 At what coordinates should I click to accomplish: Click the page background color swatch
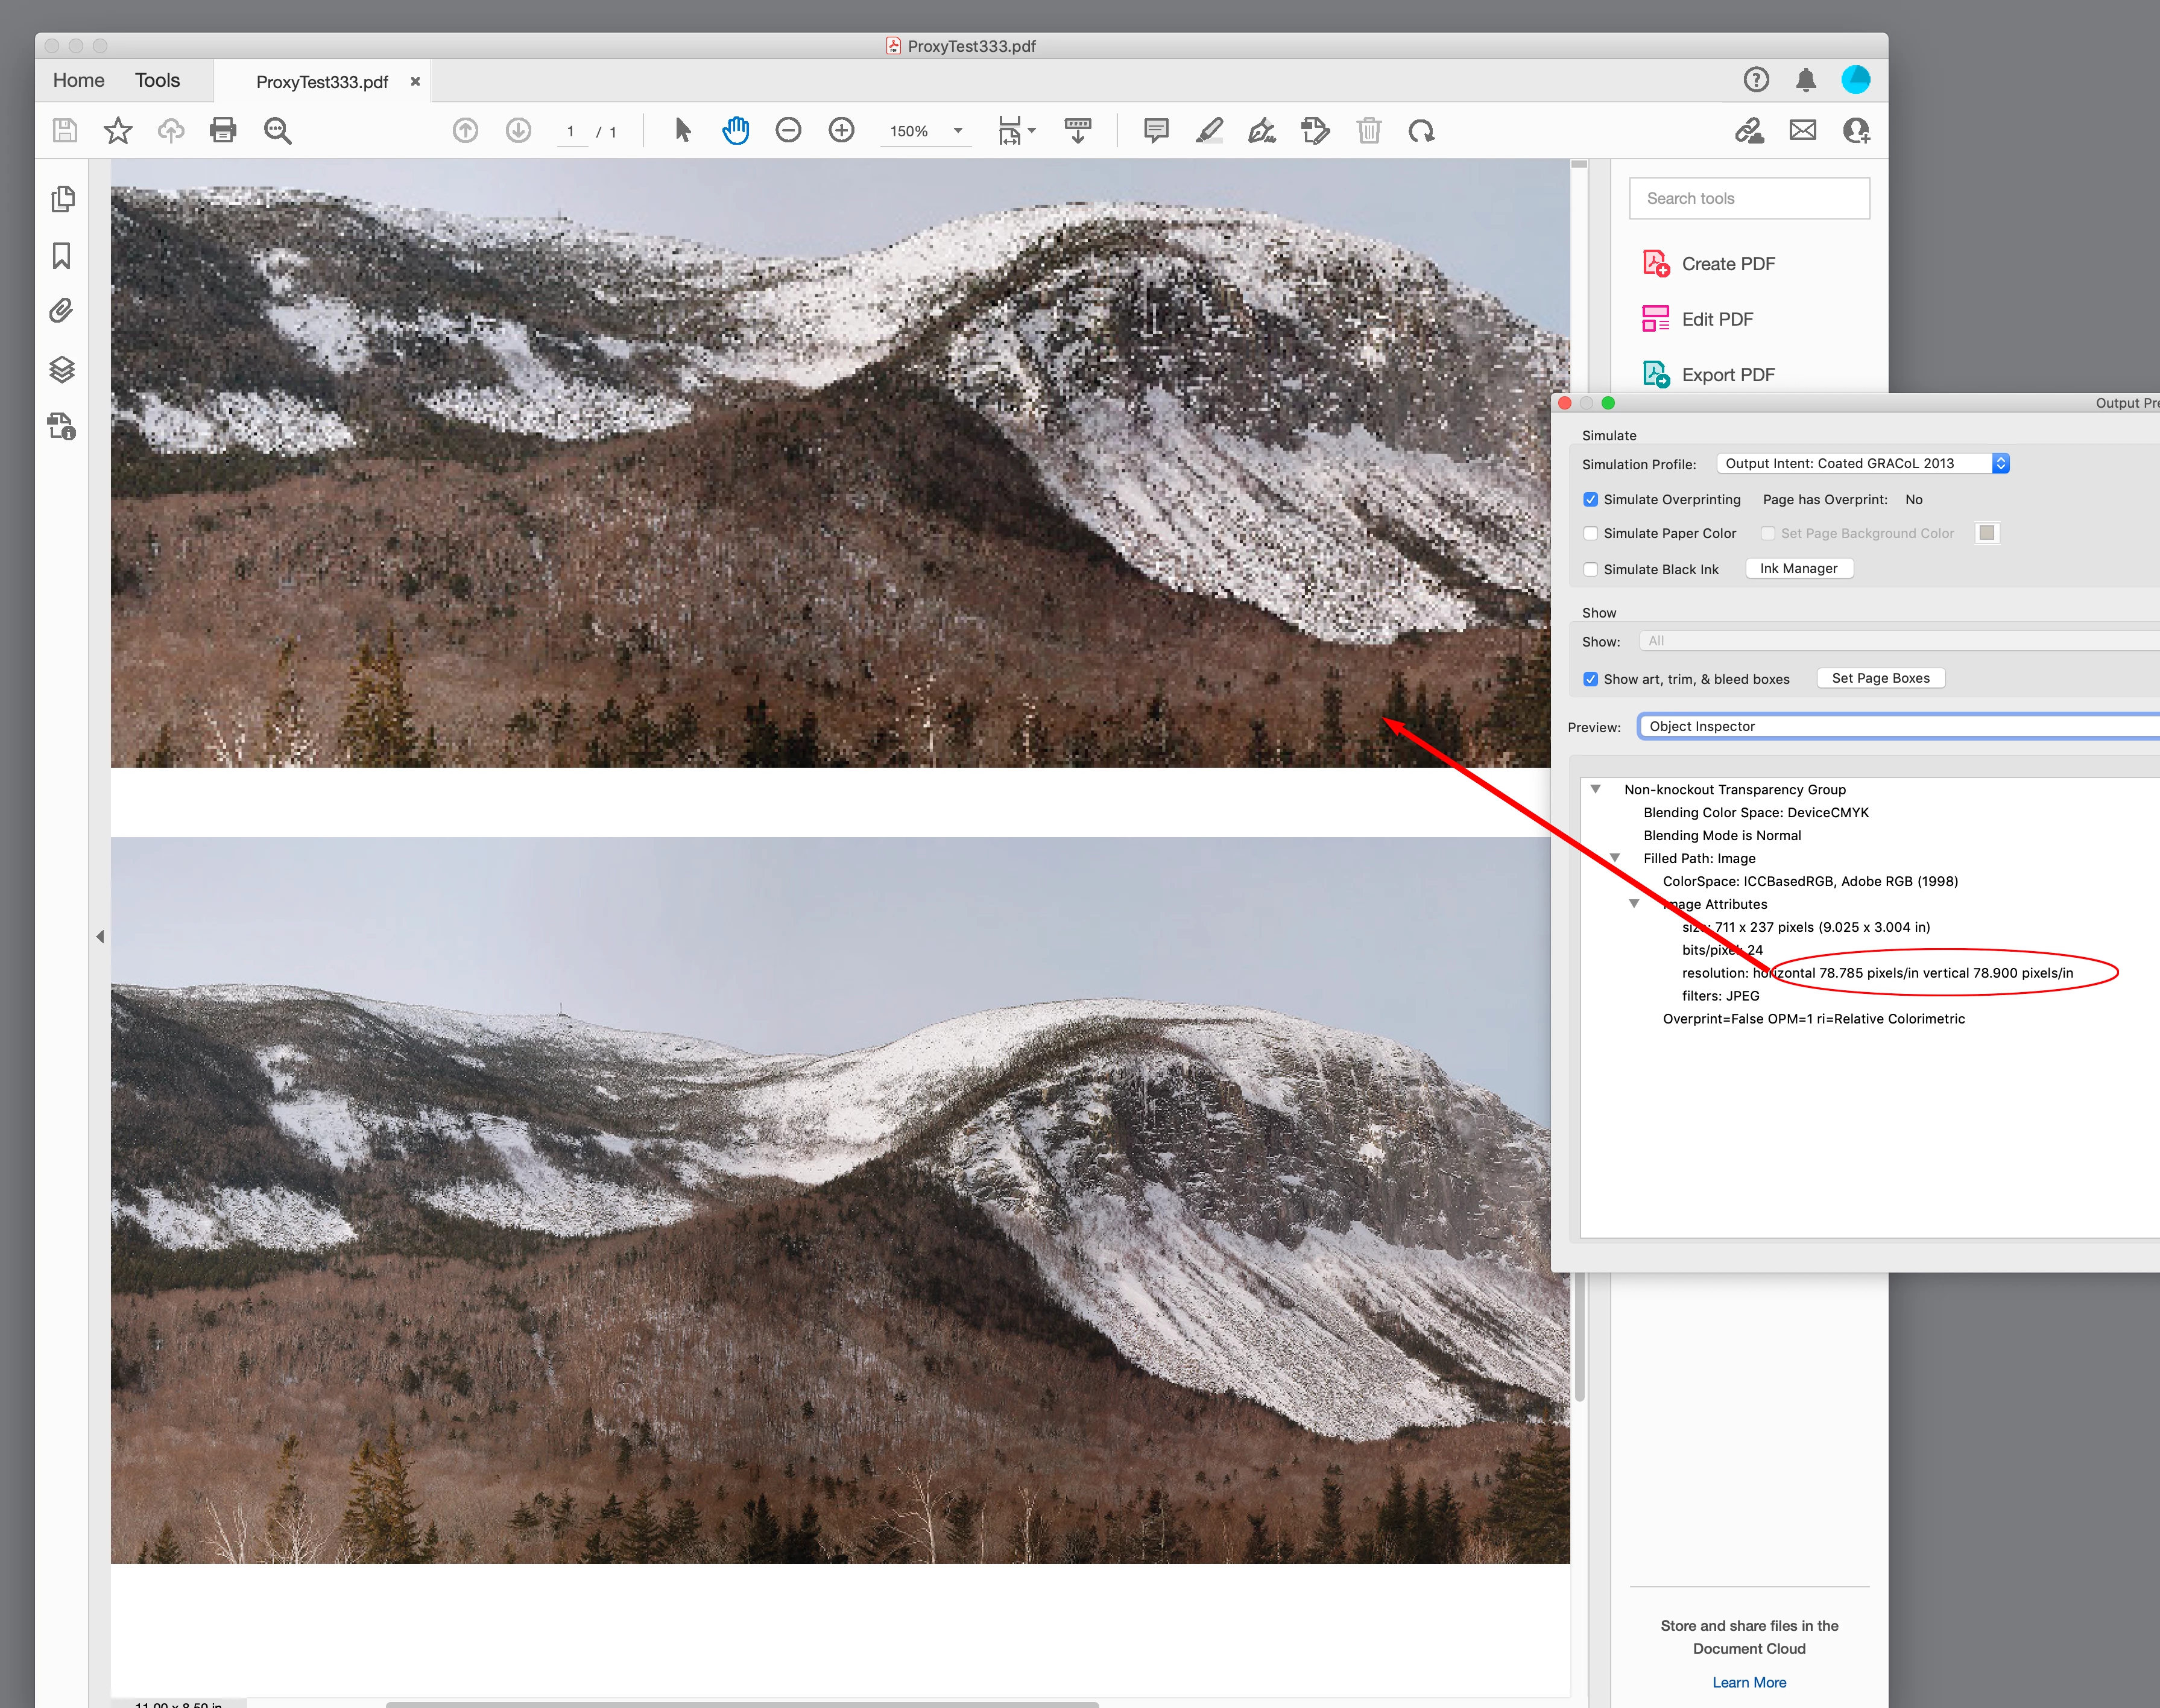[x=1986, y=533]
